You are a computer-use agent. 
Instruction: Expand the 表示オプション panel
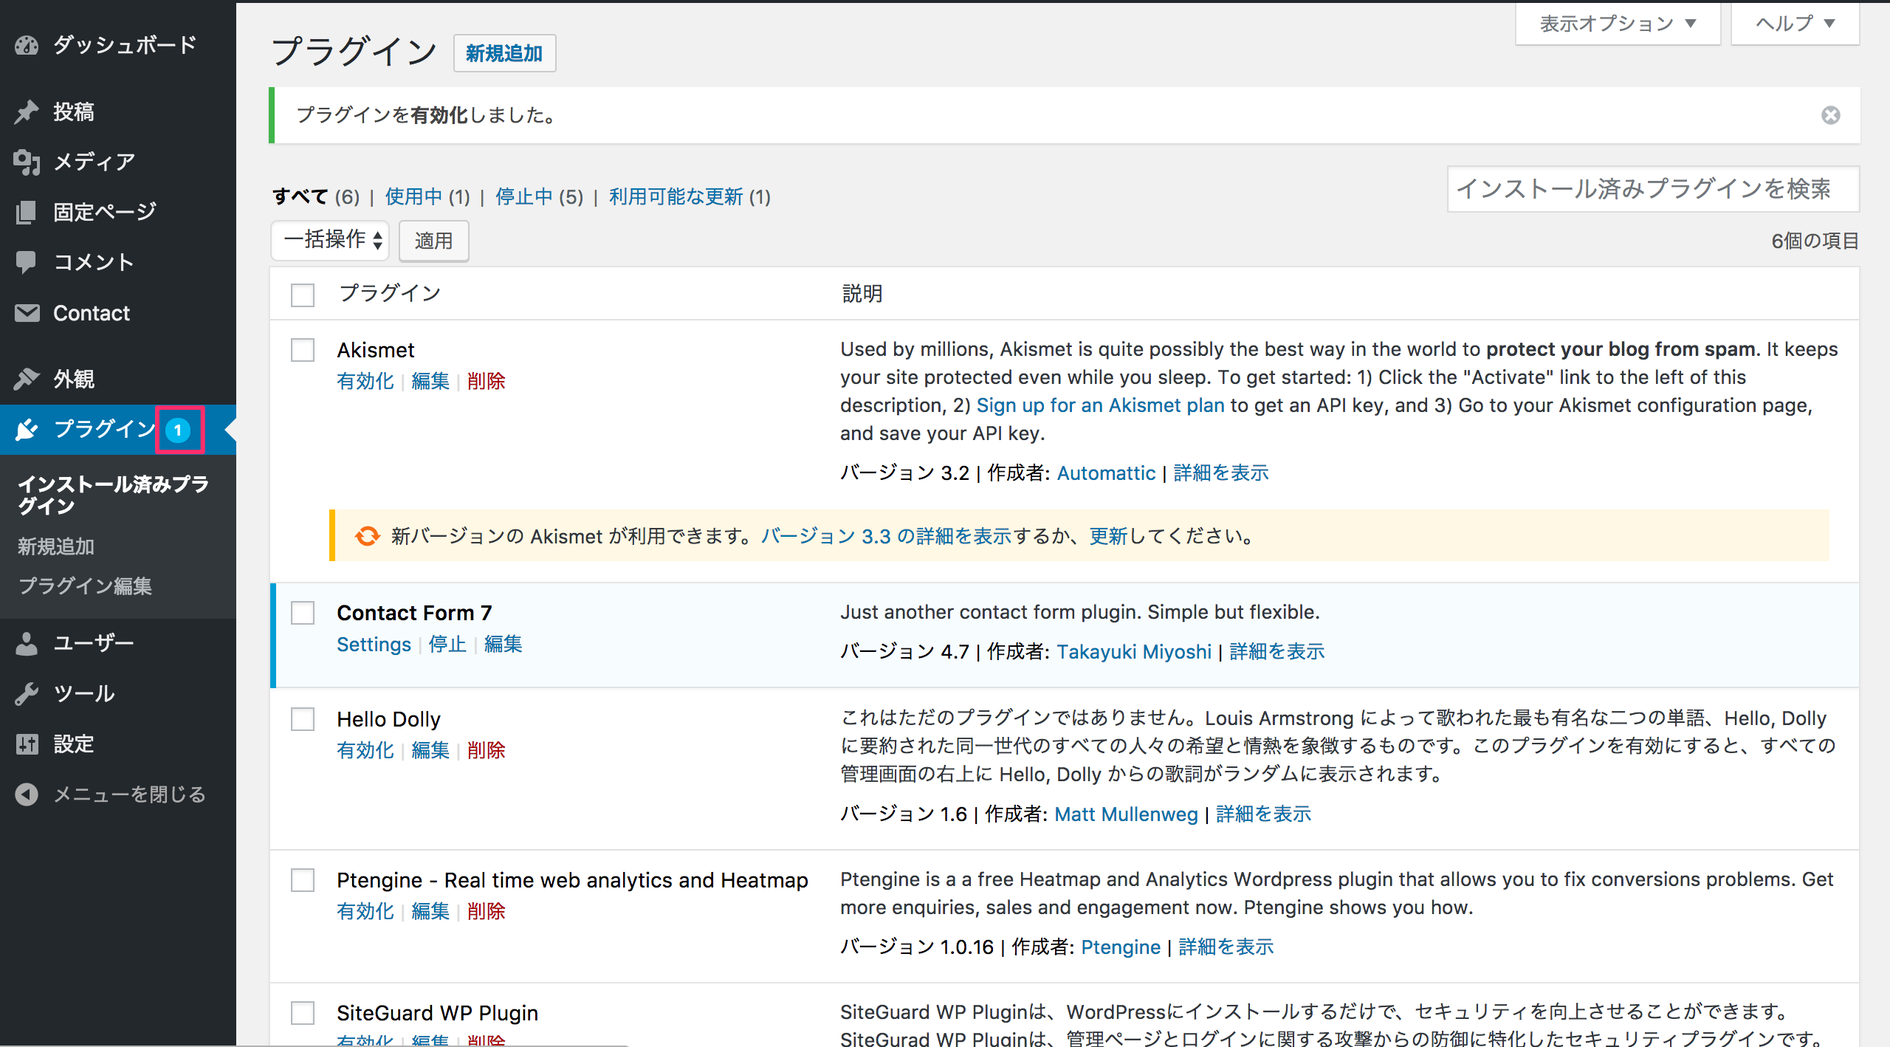[1617, 23]
